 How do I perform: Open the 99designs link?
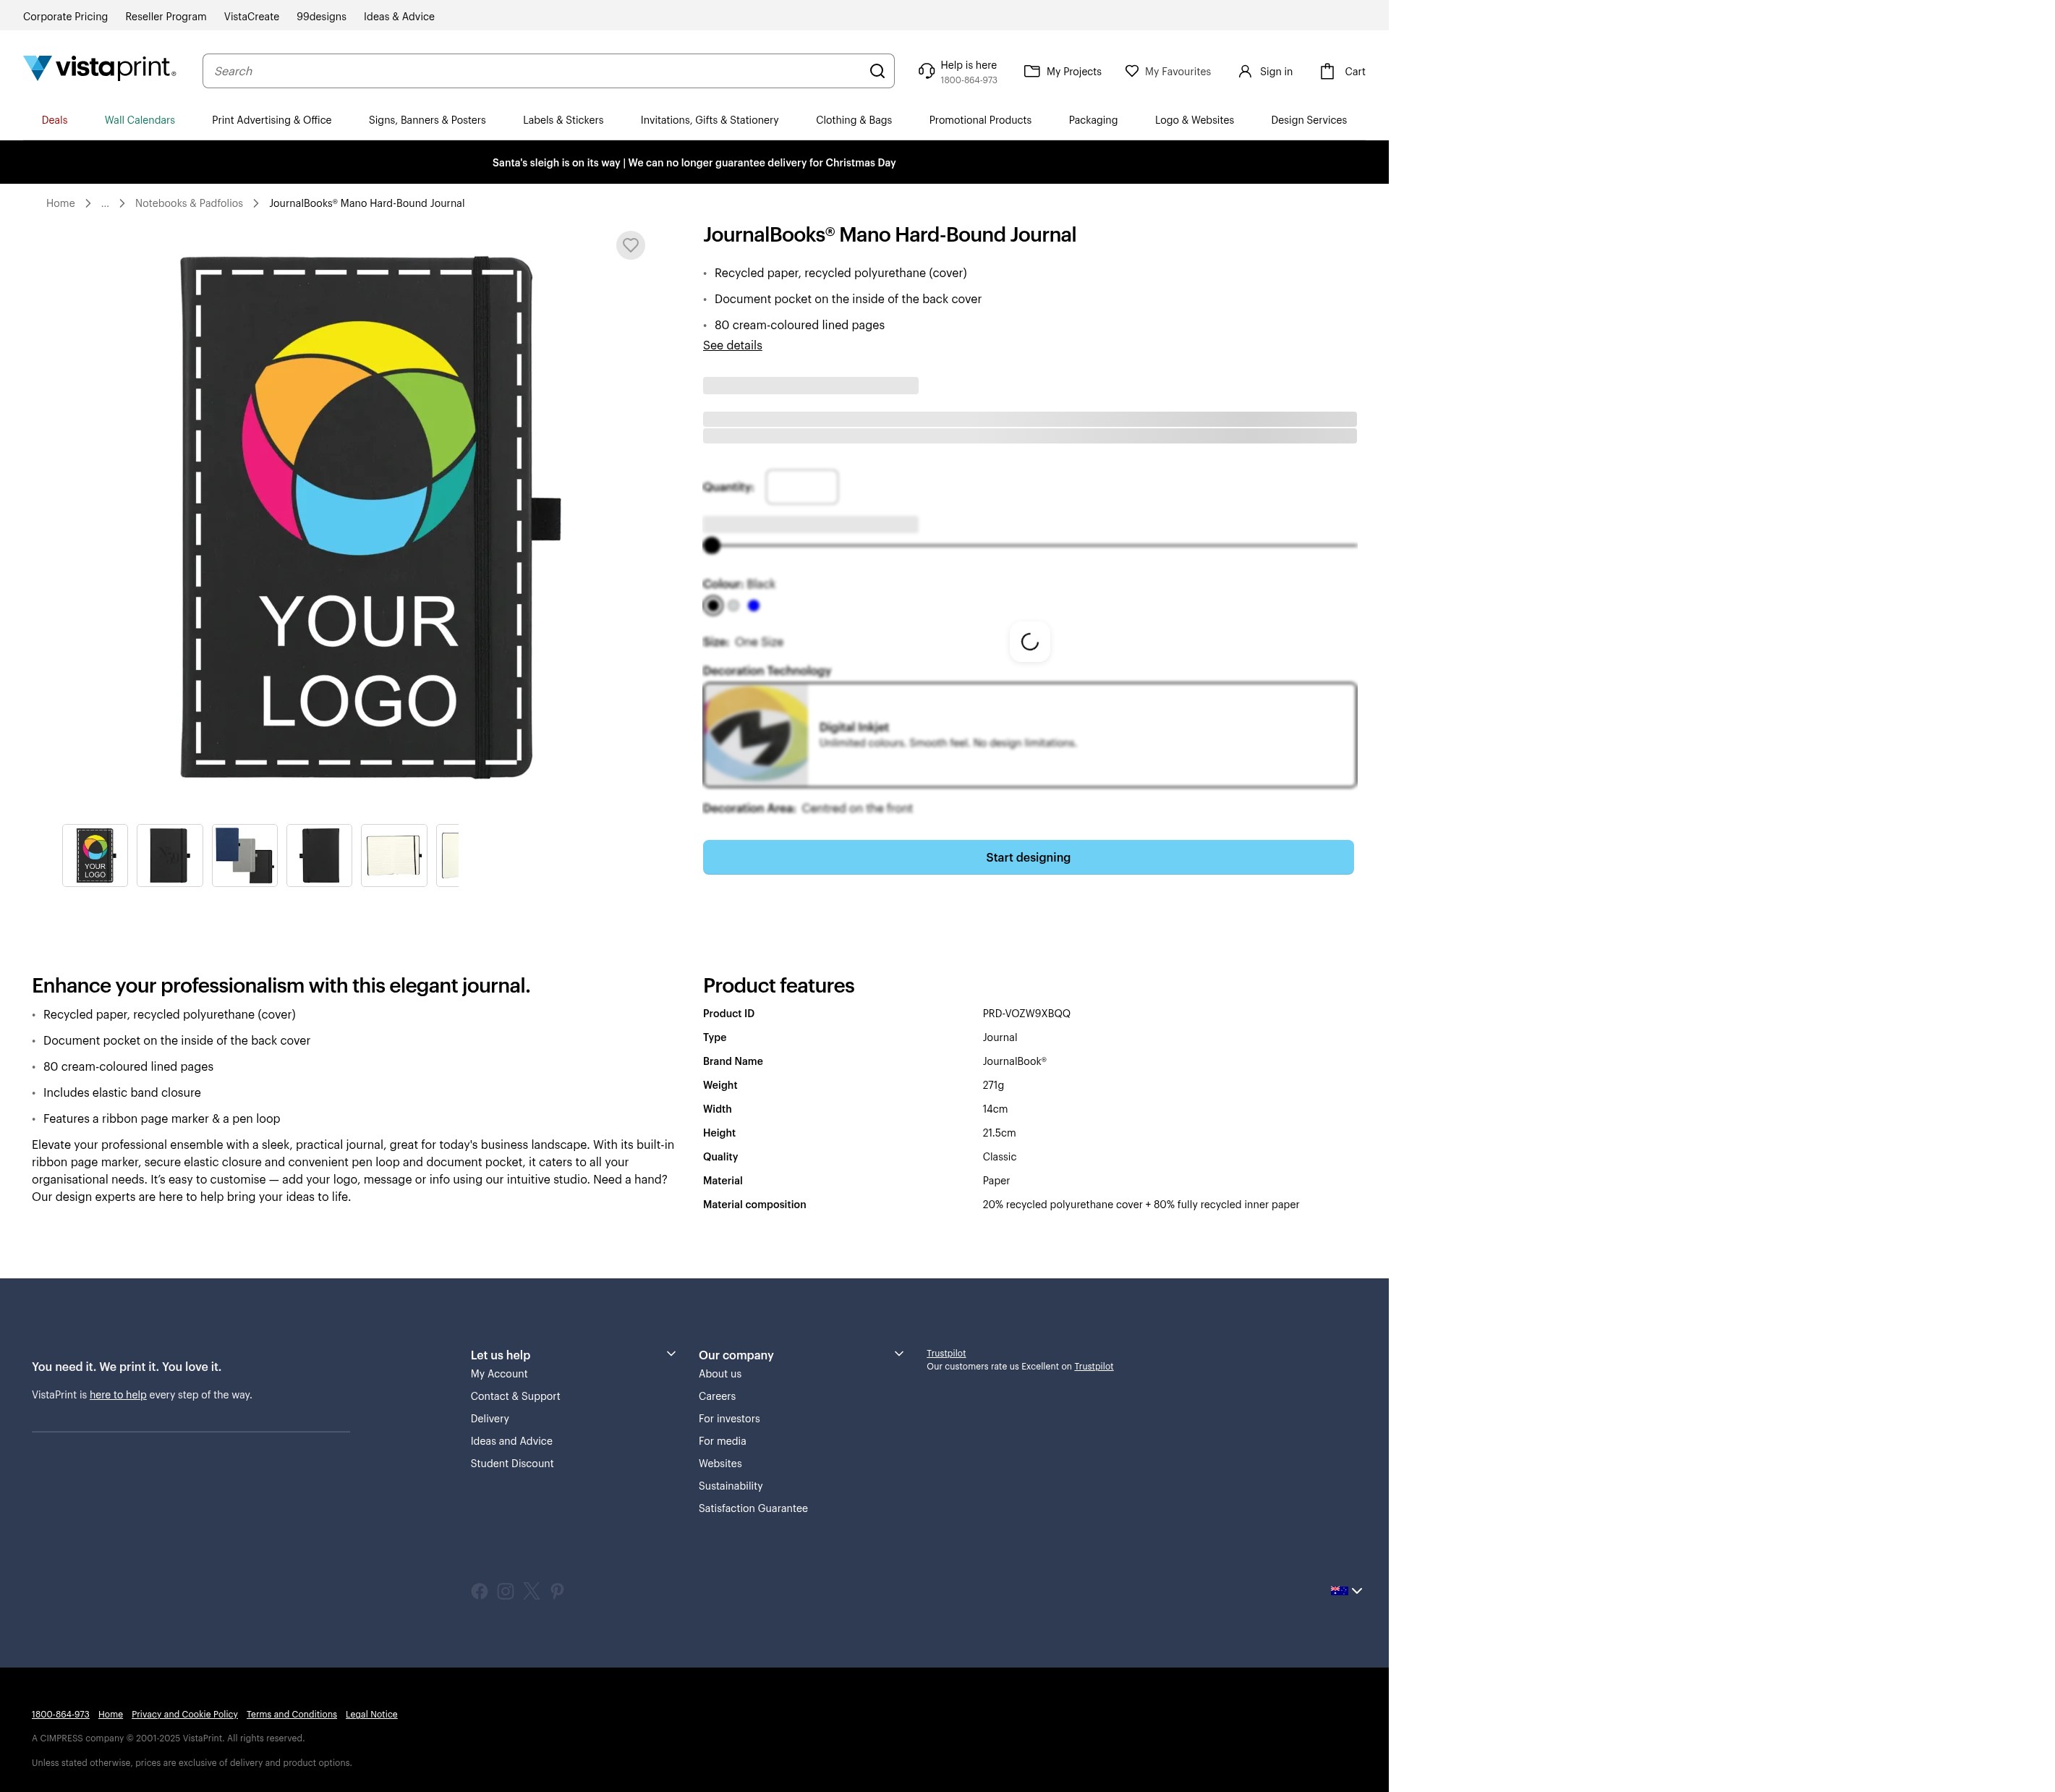click(x=321, y=16)
